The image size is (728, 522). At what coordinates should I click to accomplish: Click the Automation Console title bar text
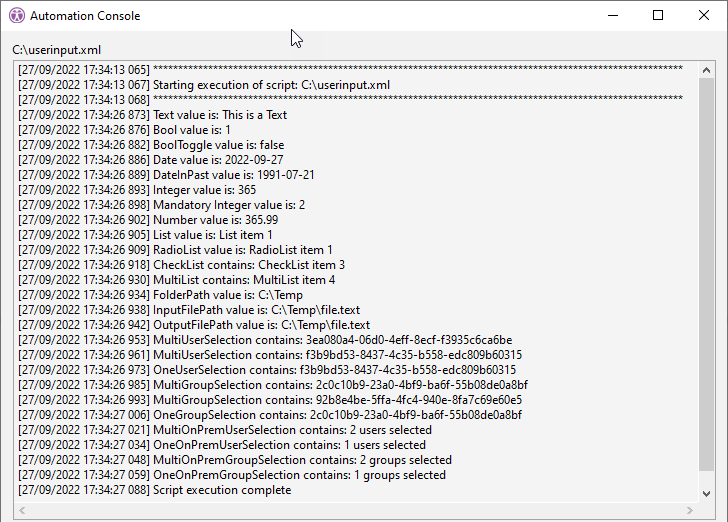tap(85, 16)
